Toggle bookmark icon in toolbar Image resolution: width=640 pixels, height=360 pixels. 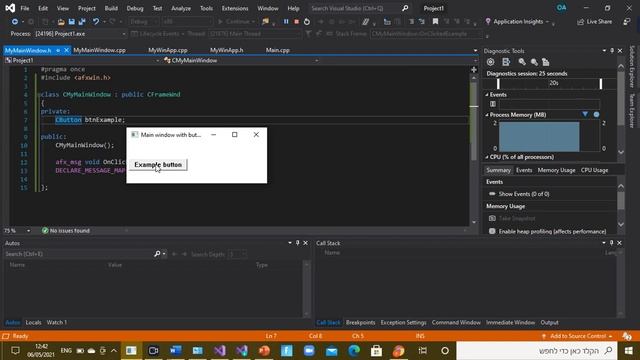[x=435, y=22]
